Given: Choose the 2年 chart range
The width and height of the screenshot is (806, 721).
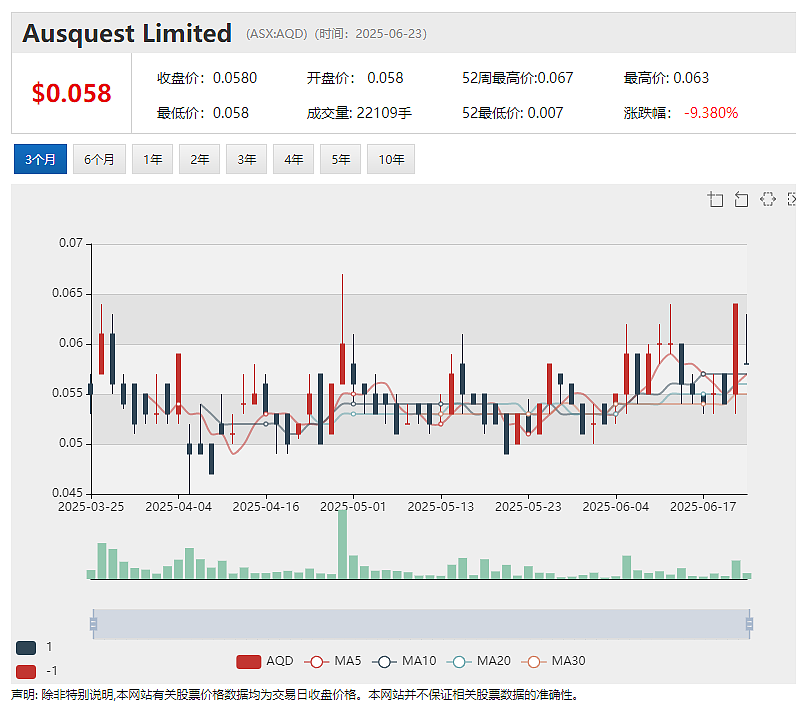Looking at the screenshot, I should point(199,159).
